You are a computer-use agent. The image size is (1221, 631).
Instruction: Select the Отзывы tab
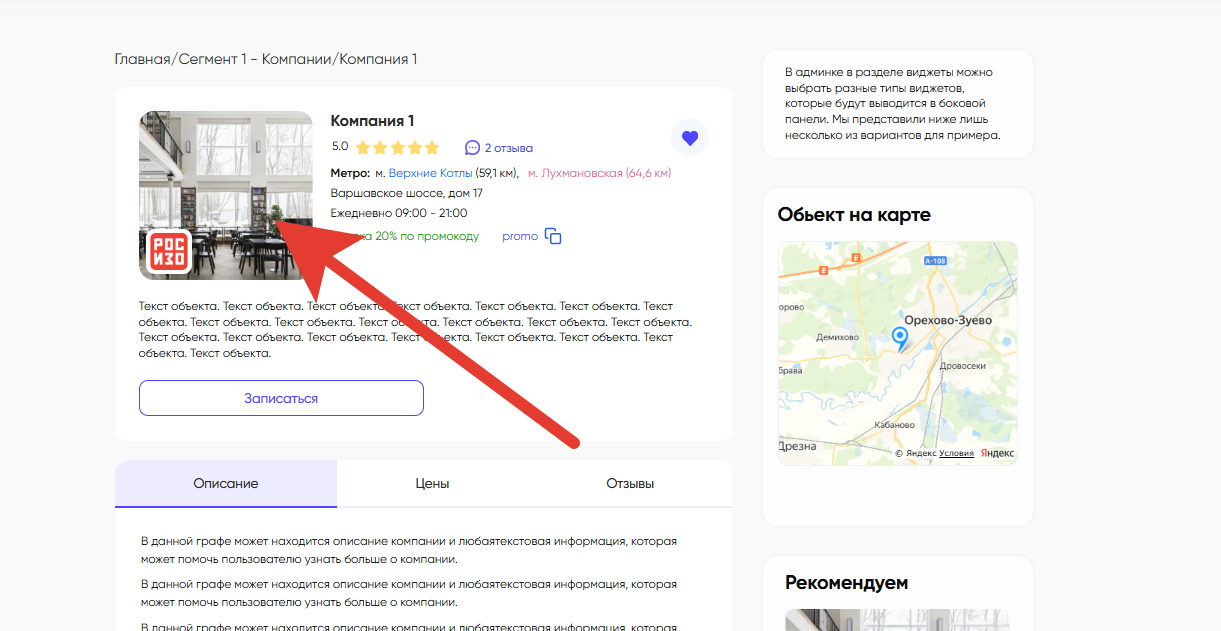pos(630,484)
